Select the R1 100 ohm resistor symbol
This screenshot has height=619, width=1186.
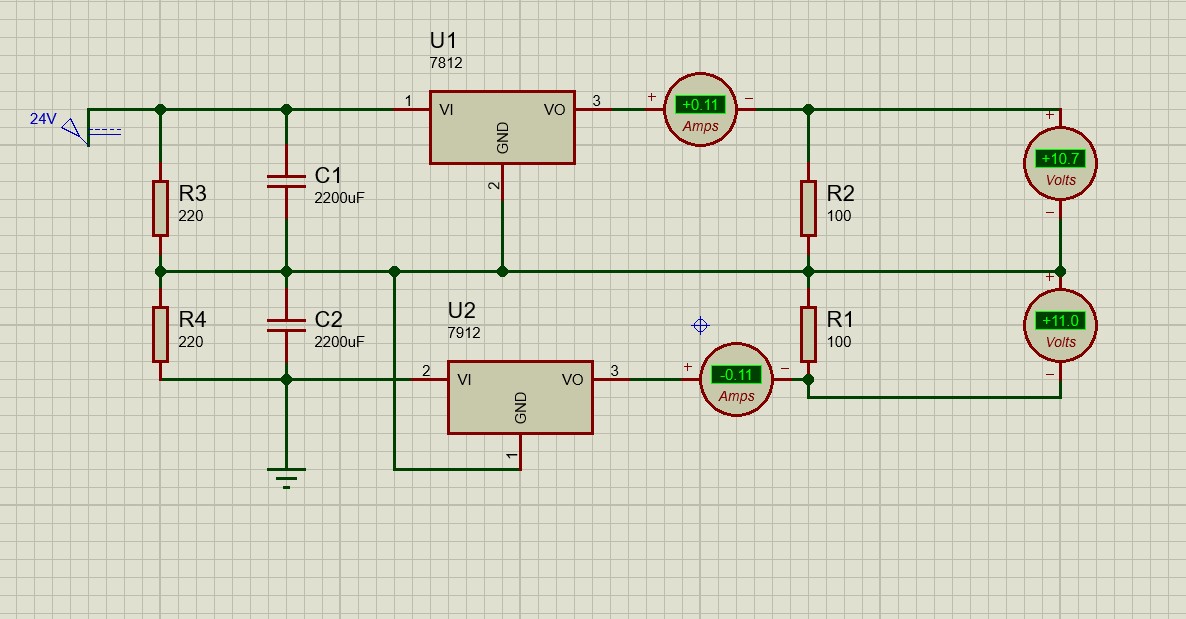pyautogui.click(x=808, y=334)
